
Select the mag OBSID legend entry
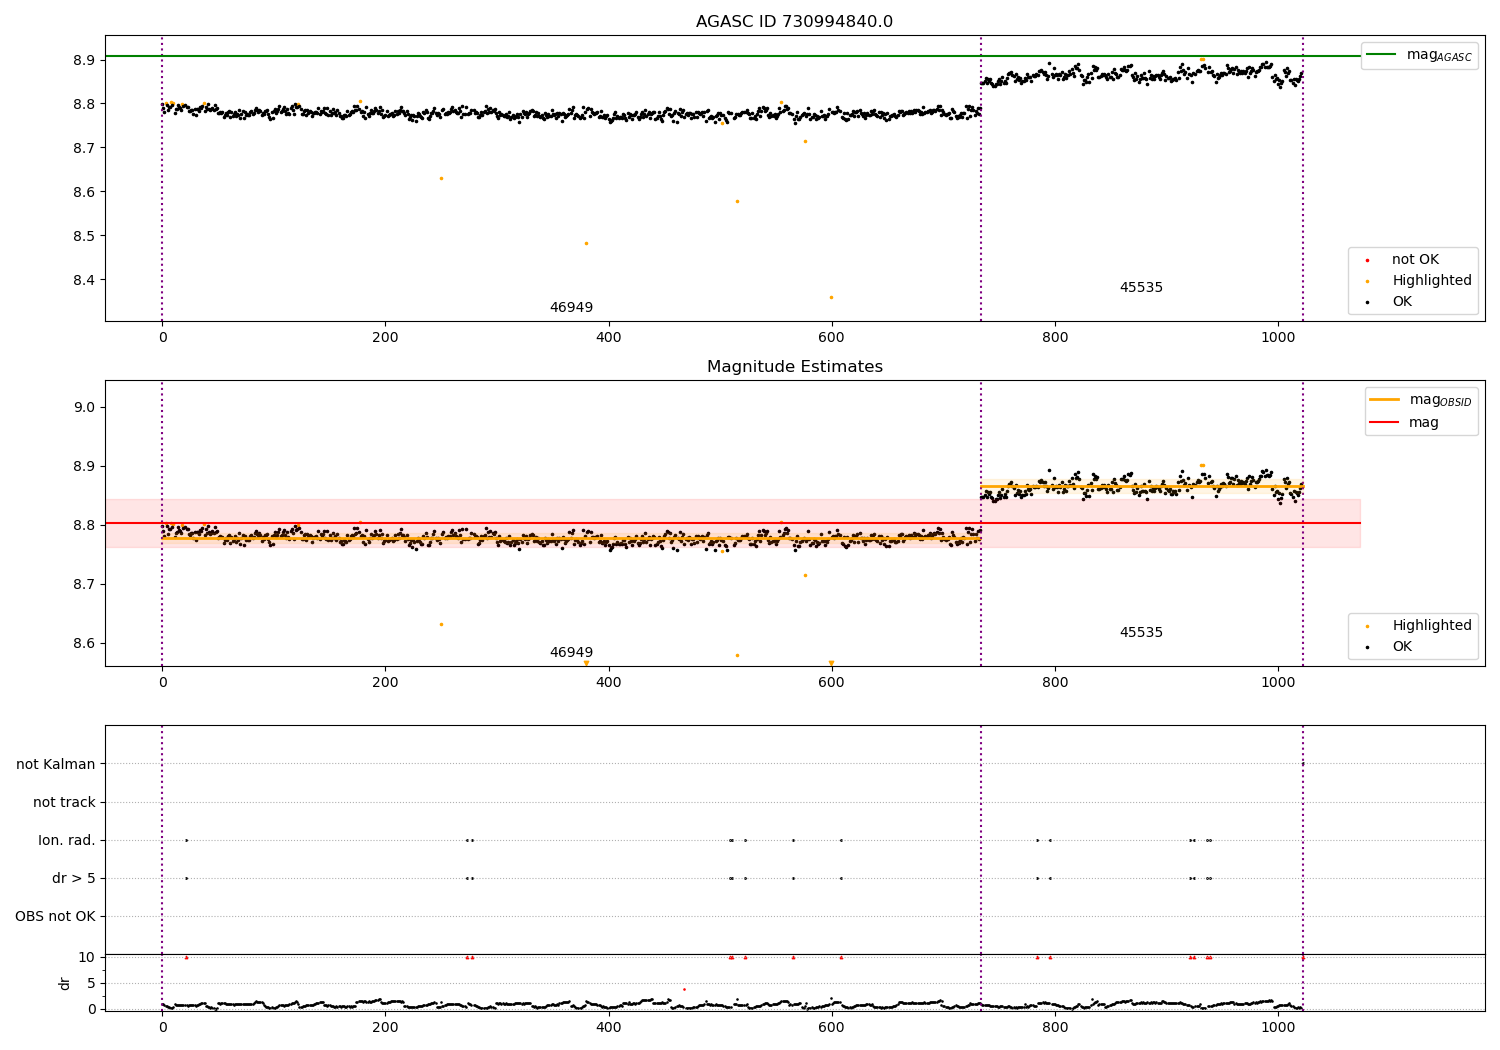pos(1421,400)
